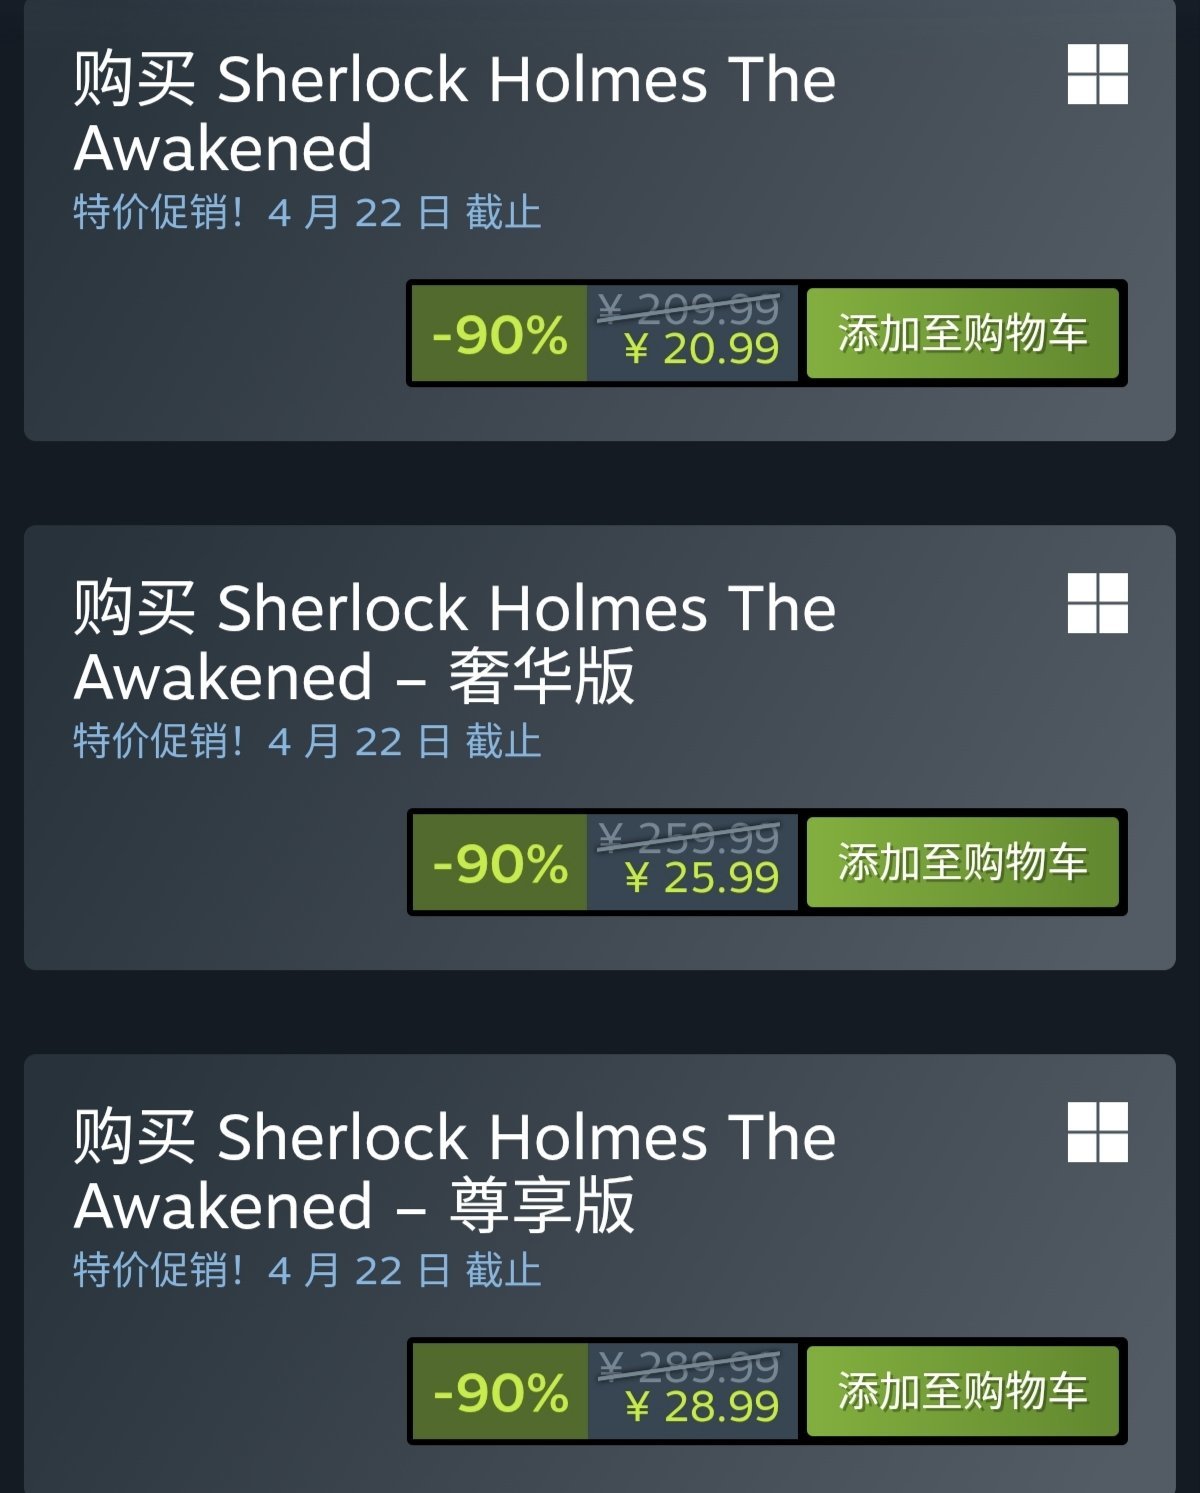Click the struck-through price ¥ 289.99
Screen dimensions: 1200x1493
(688, 1366)
